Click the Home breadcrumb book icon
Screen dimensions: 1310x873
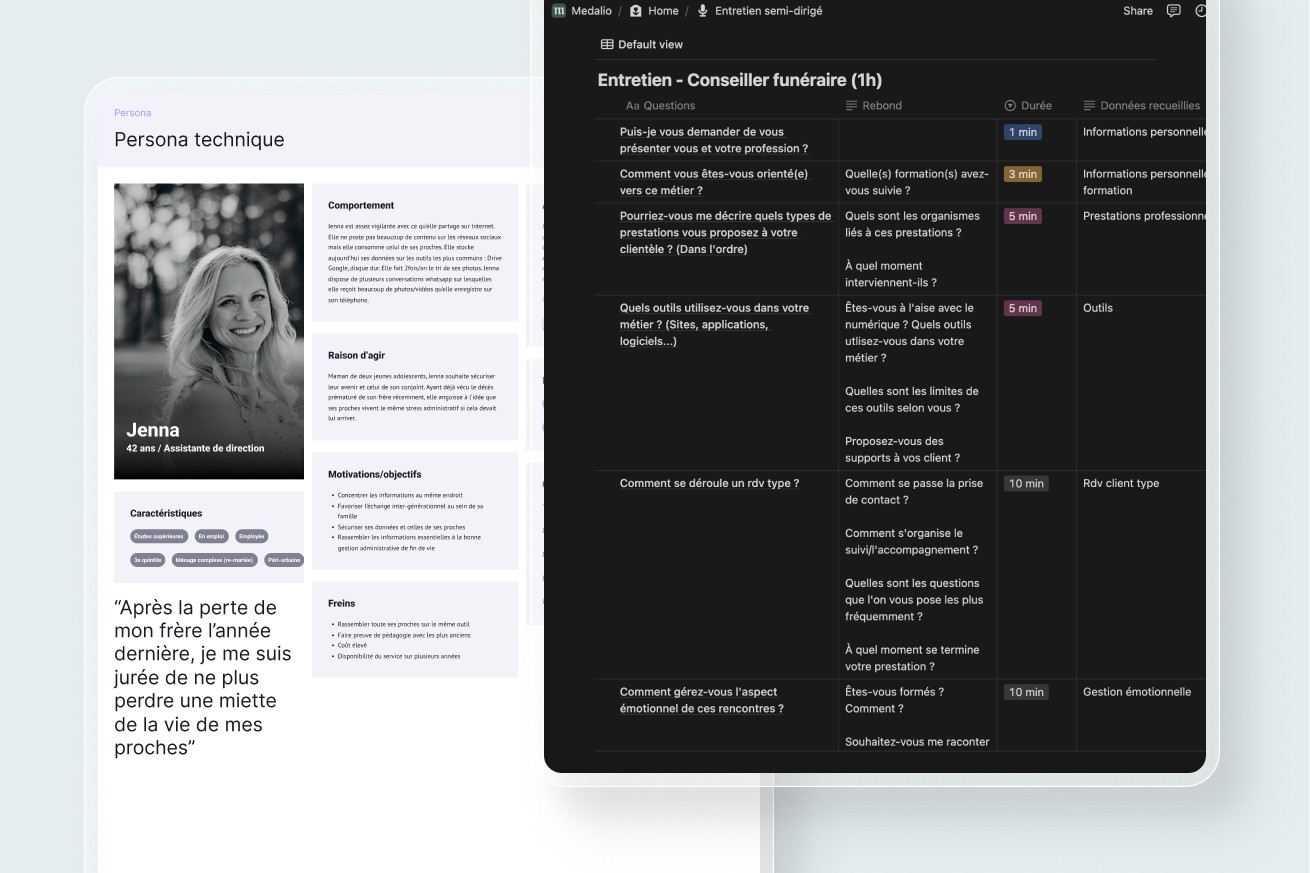635,11
